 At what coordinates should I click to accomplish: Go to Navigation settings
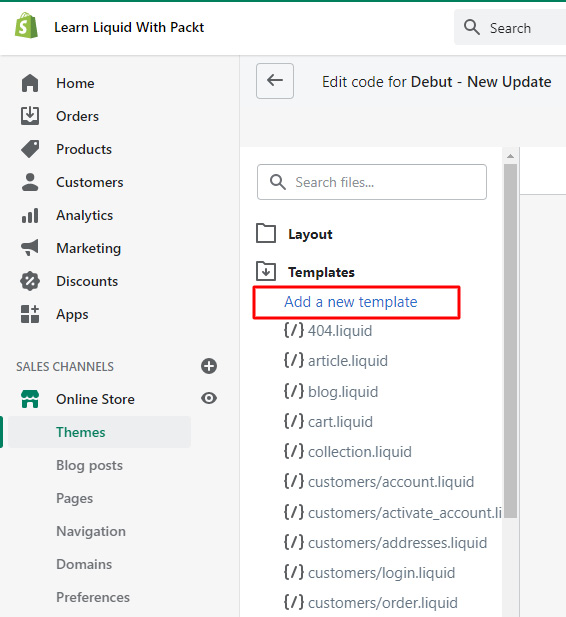(x=91, y=531)
